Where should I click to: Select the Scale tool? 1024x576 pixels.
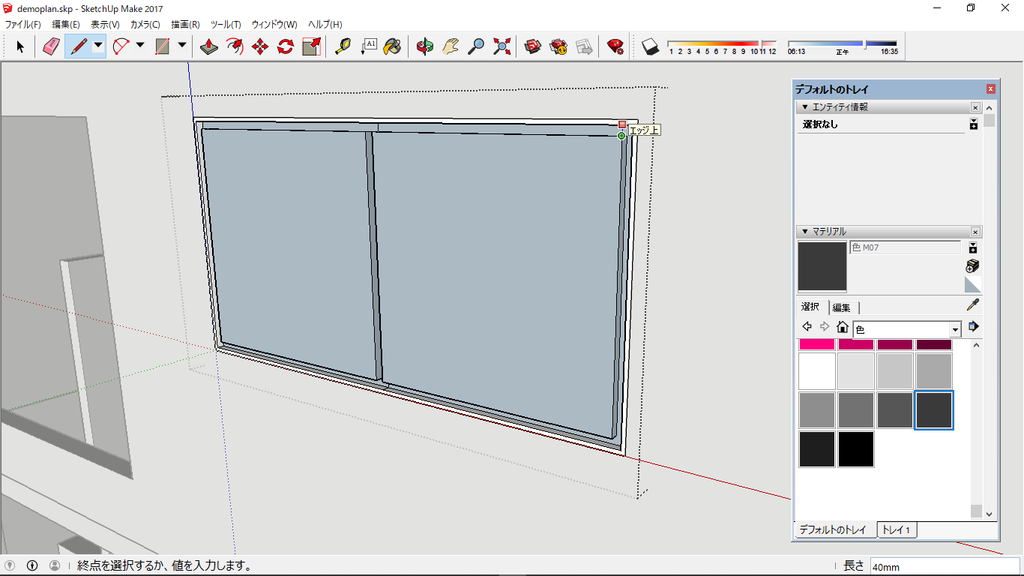[312, 46]
